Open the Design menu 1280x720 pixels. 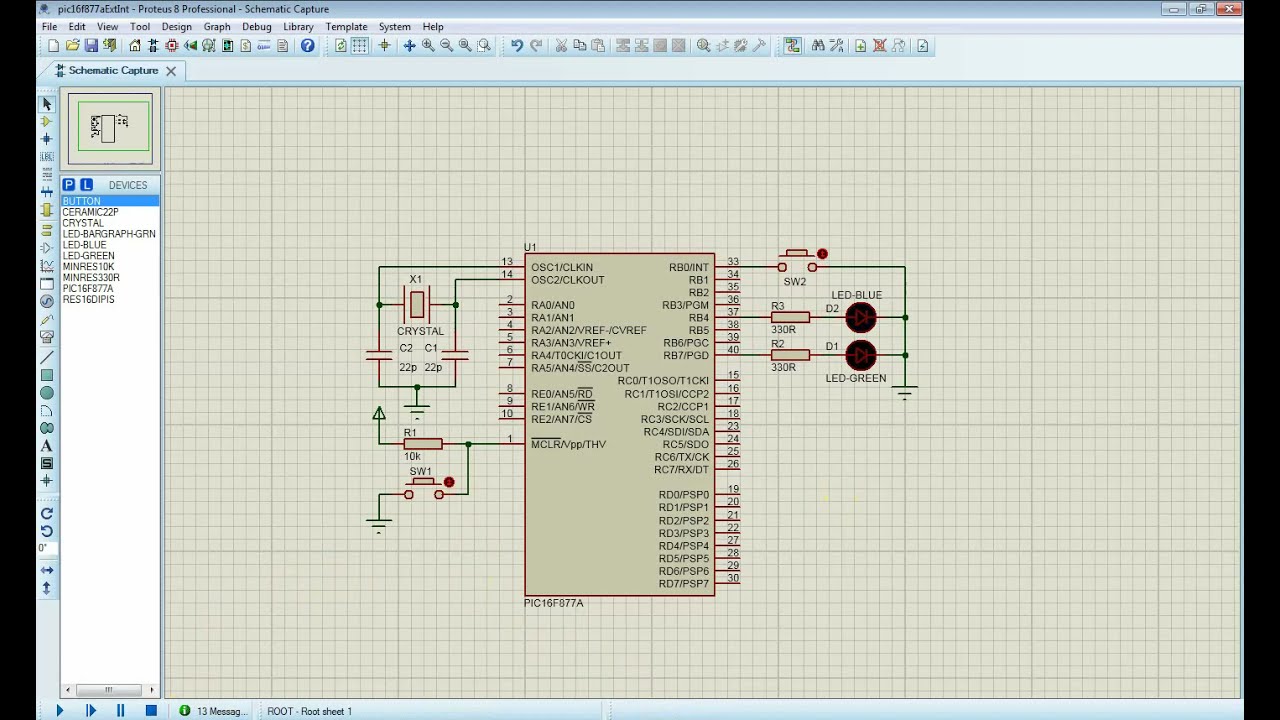(176, 27)
